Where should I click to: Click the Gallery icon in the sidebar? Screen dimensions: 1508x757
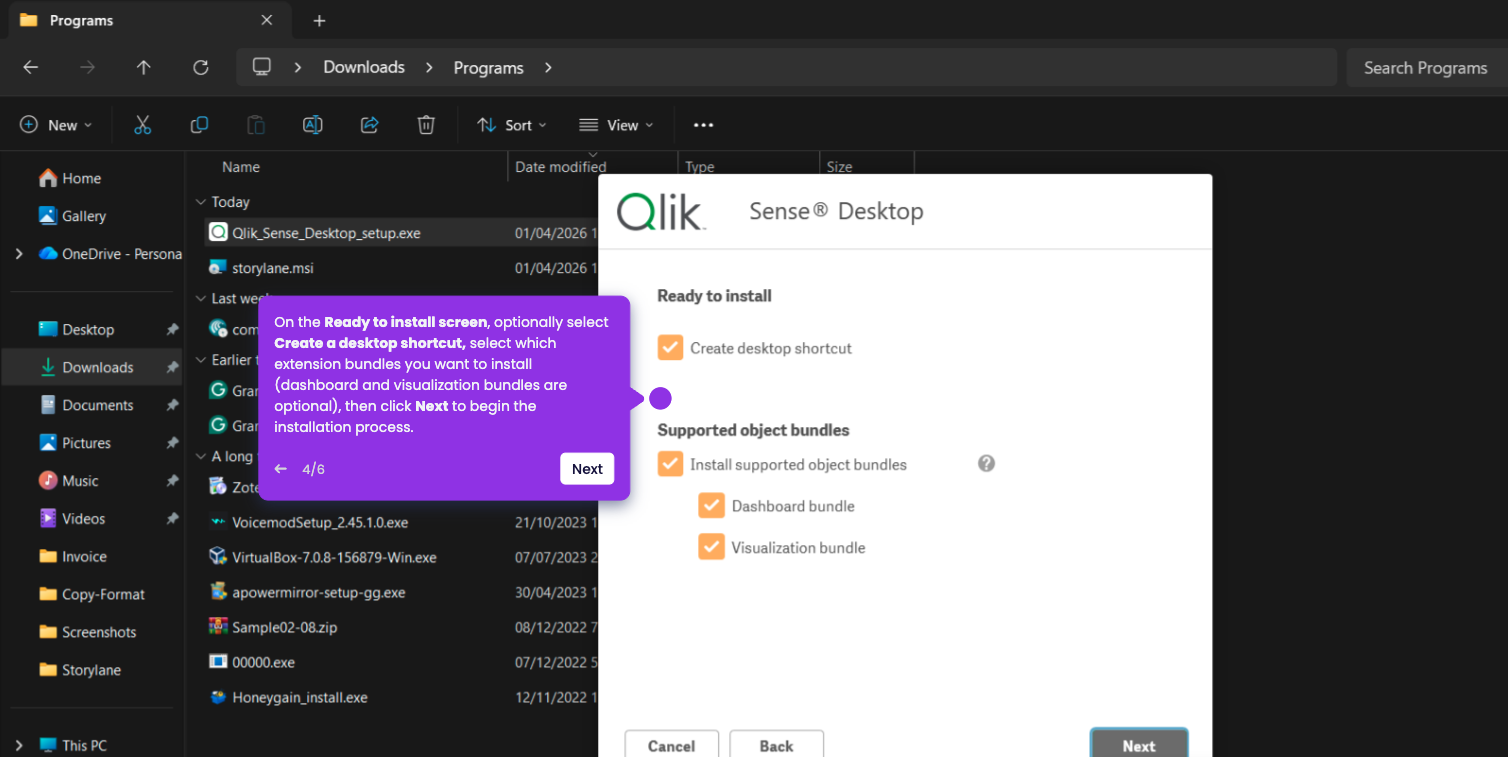pos(48,216)
